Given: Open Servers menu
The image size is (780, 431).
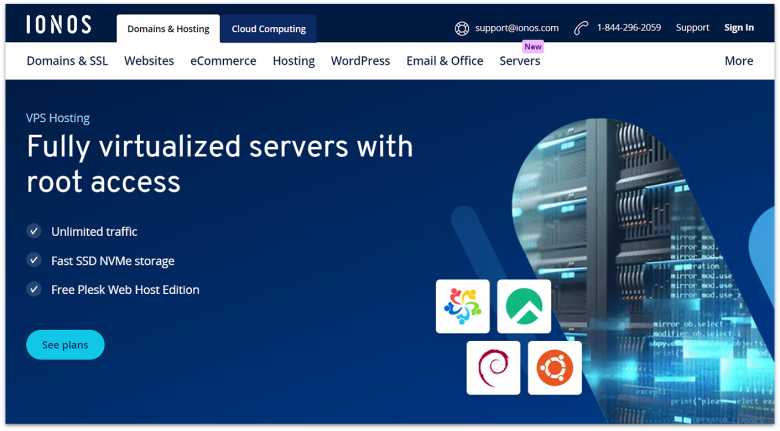Looking at the screenshot, I should (x=520, y=61).
